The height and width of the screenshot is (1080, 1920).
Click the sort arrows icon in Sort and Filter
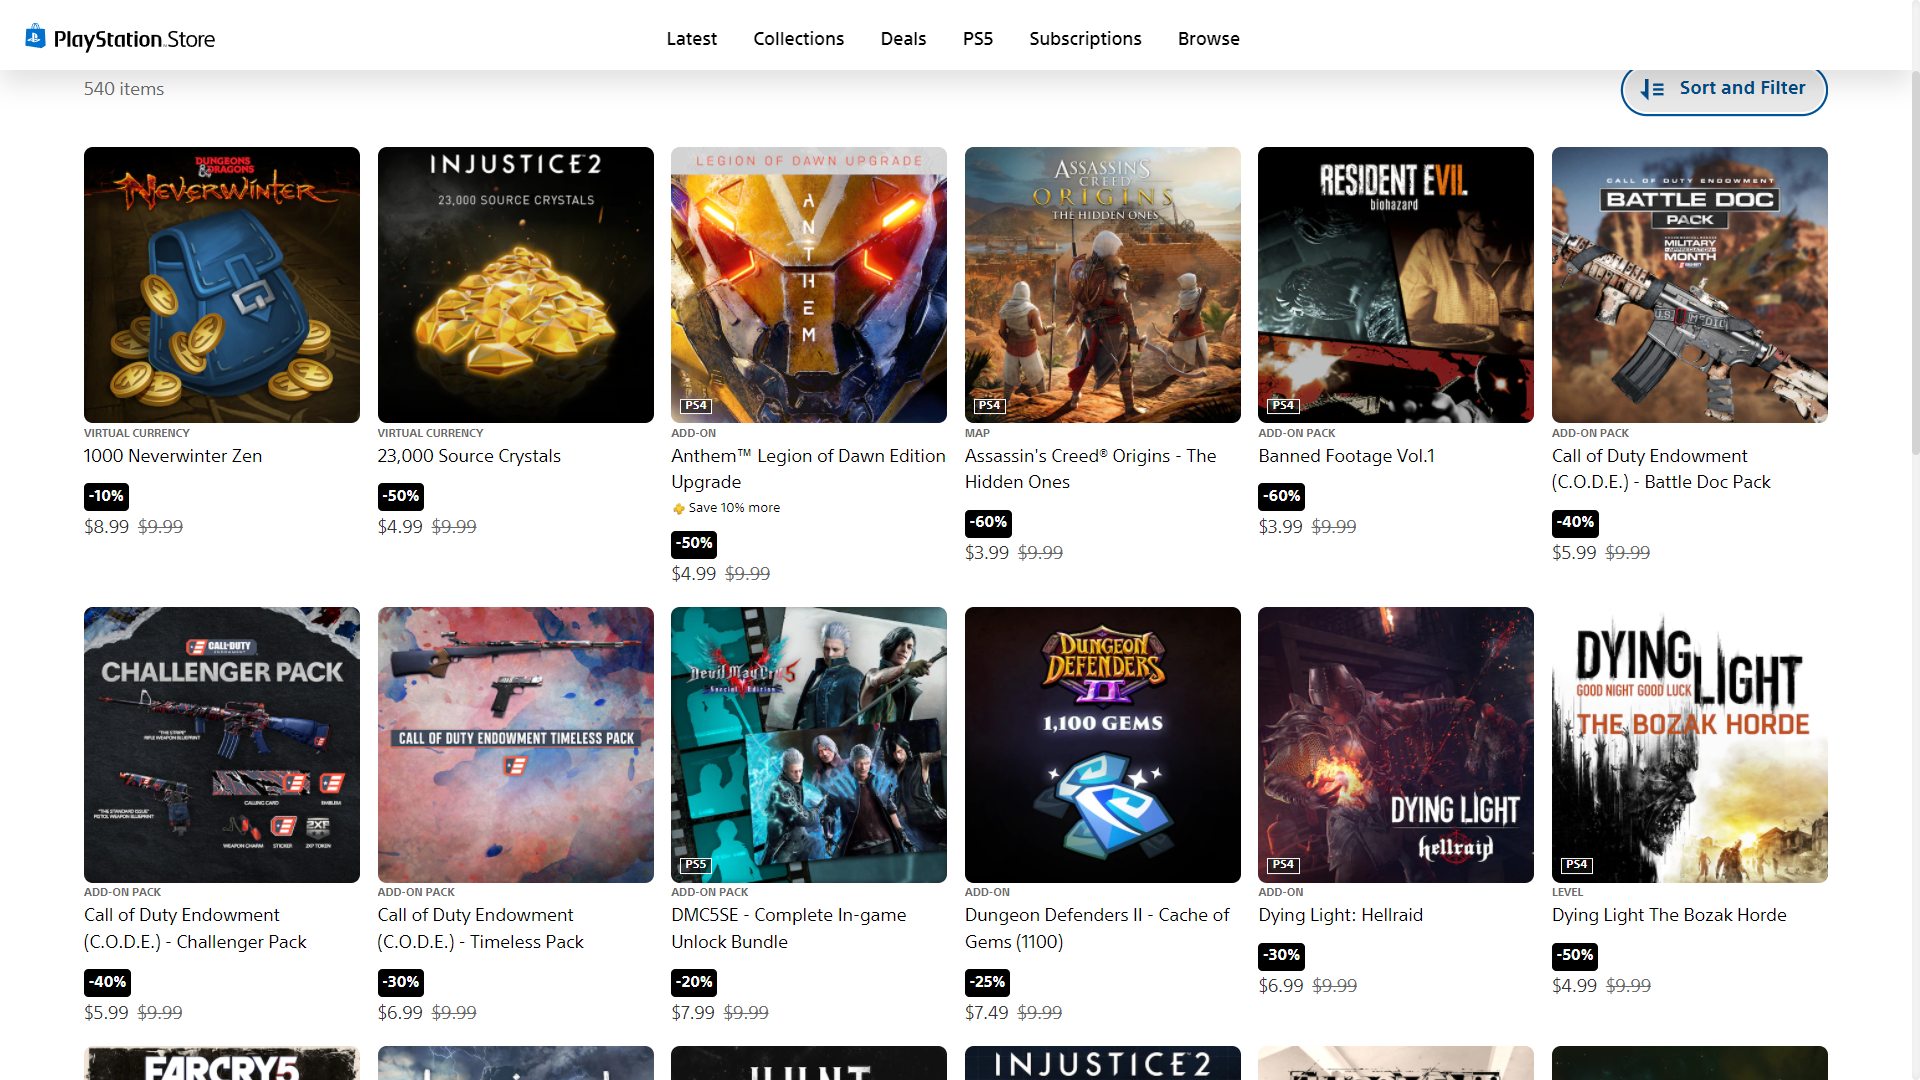(x=1652, y=89)
